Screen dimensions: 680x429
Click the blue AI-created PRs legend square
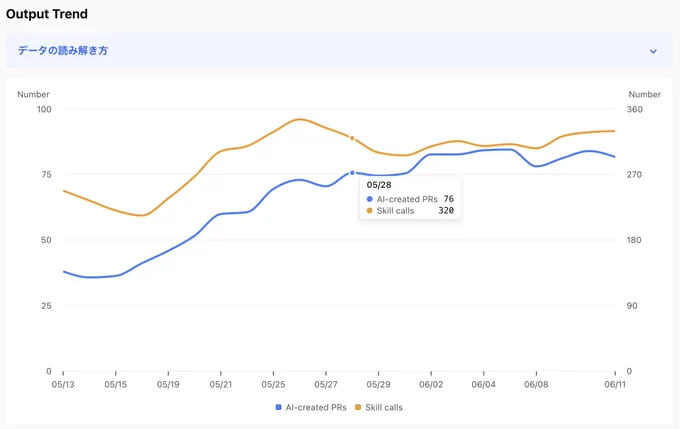click(278, 407)
